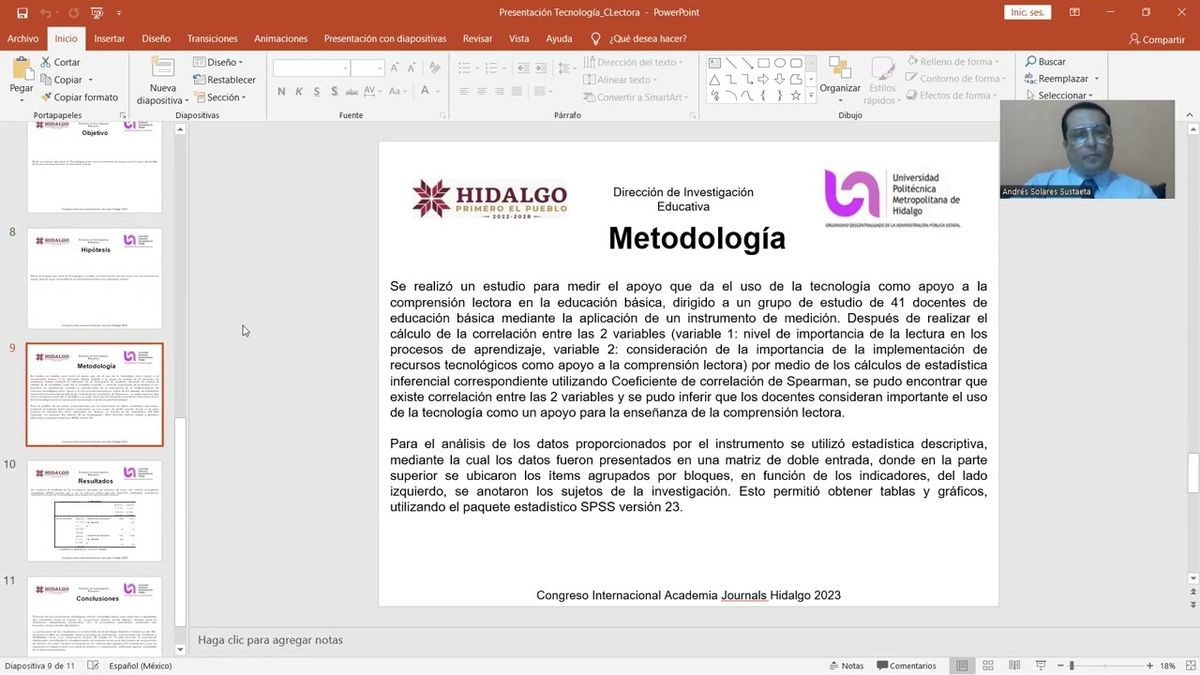Click Buscar magnifier command
Viewport: 1200px width, 675px height.
coord(1045,62)
